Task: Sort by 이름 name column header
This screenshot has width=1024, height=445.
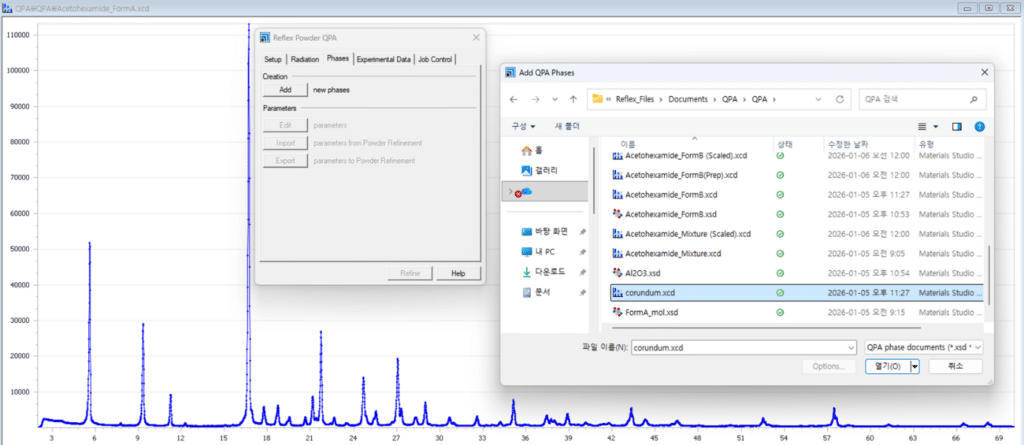Action: coord(628,144)
